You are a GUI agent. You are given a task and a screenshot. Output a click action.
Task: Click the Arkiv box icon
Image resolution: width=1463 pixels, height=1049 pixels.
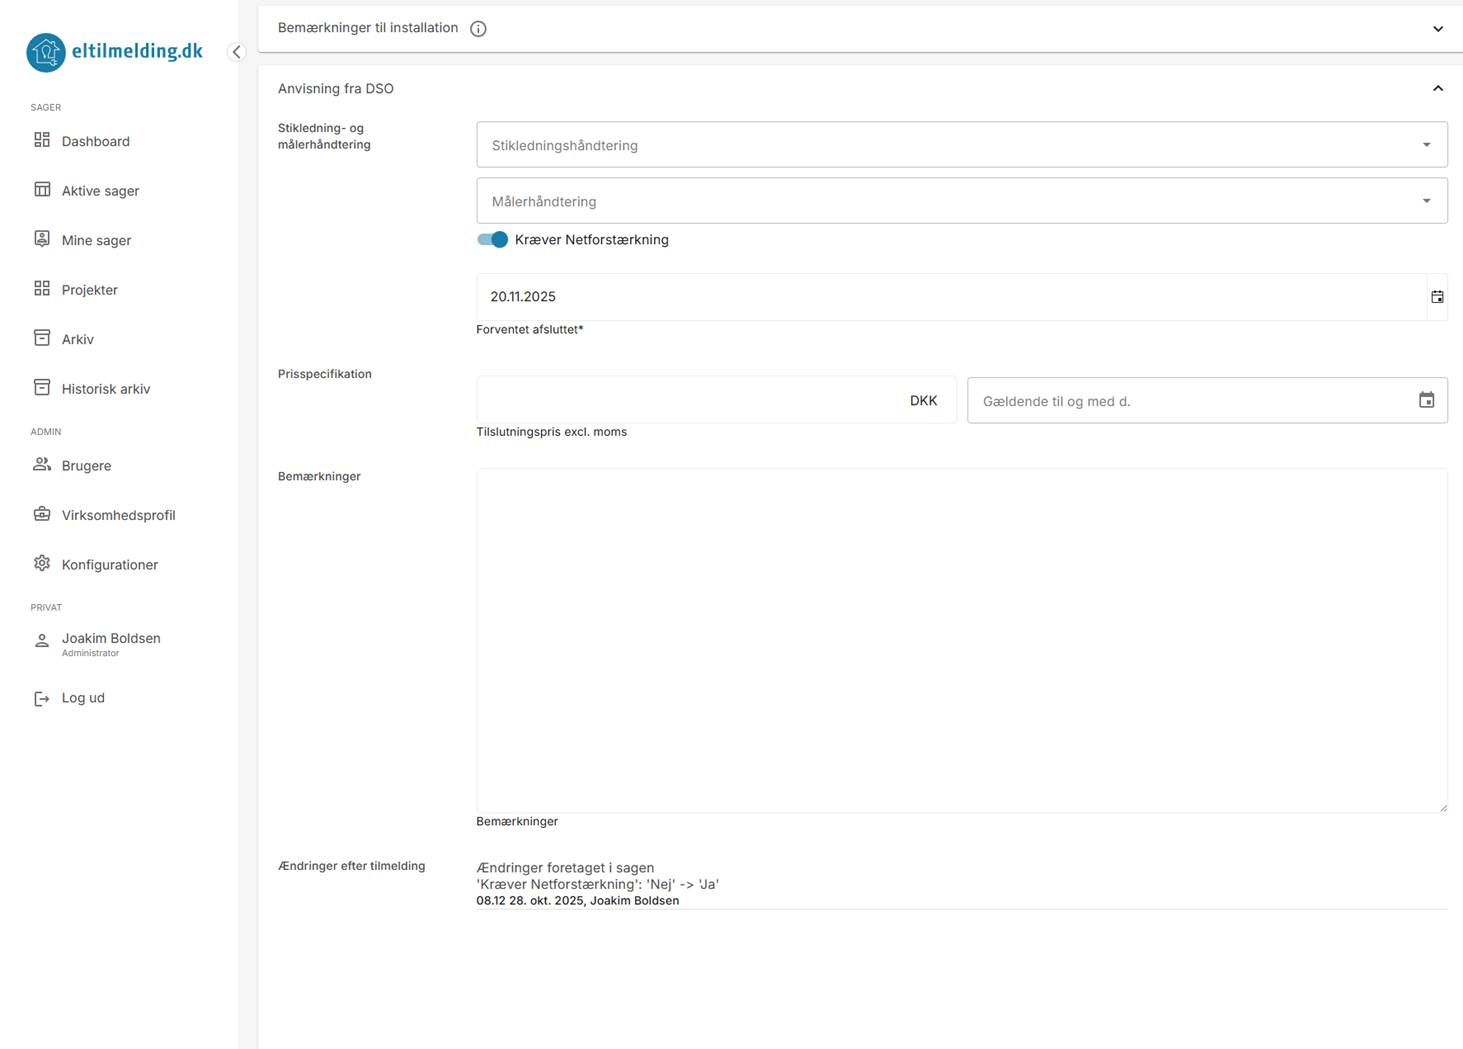pyautogui.click(x=42, y=338)
